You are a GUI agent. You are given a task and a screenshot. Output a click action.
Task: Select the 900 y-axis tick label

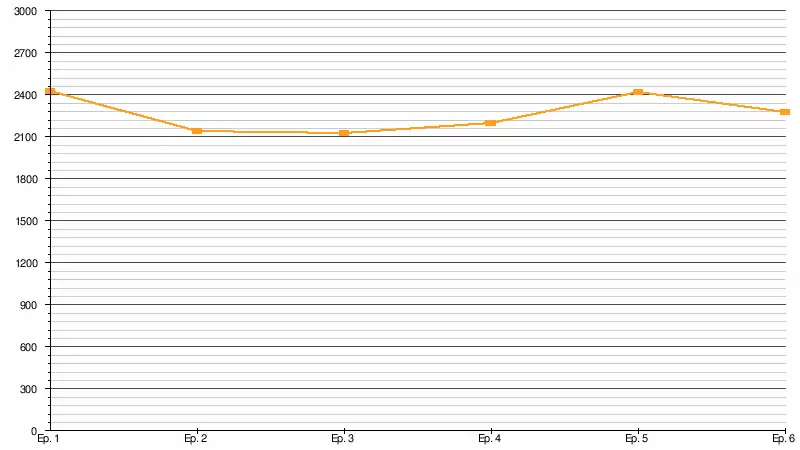coord(29,305)
